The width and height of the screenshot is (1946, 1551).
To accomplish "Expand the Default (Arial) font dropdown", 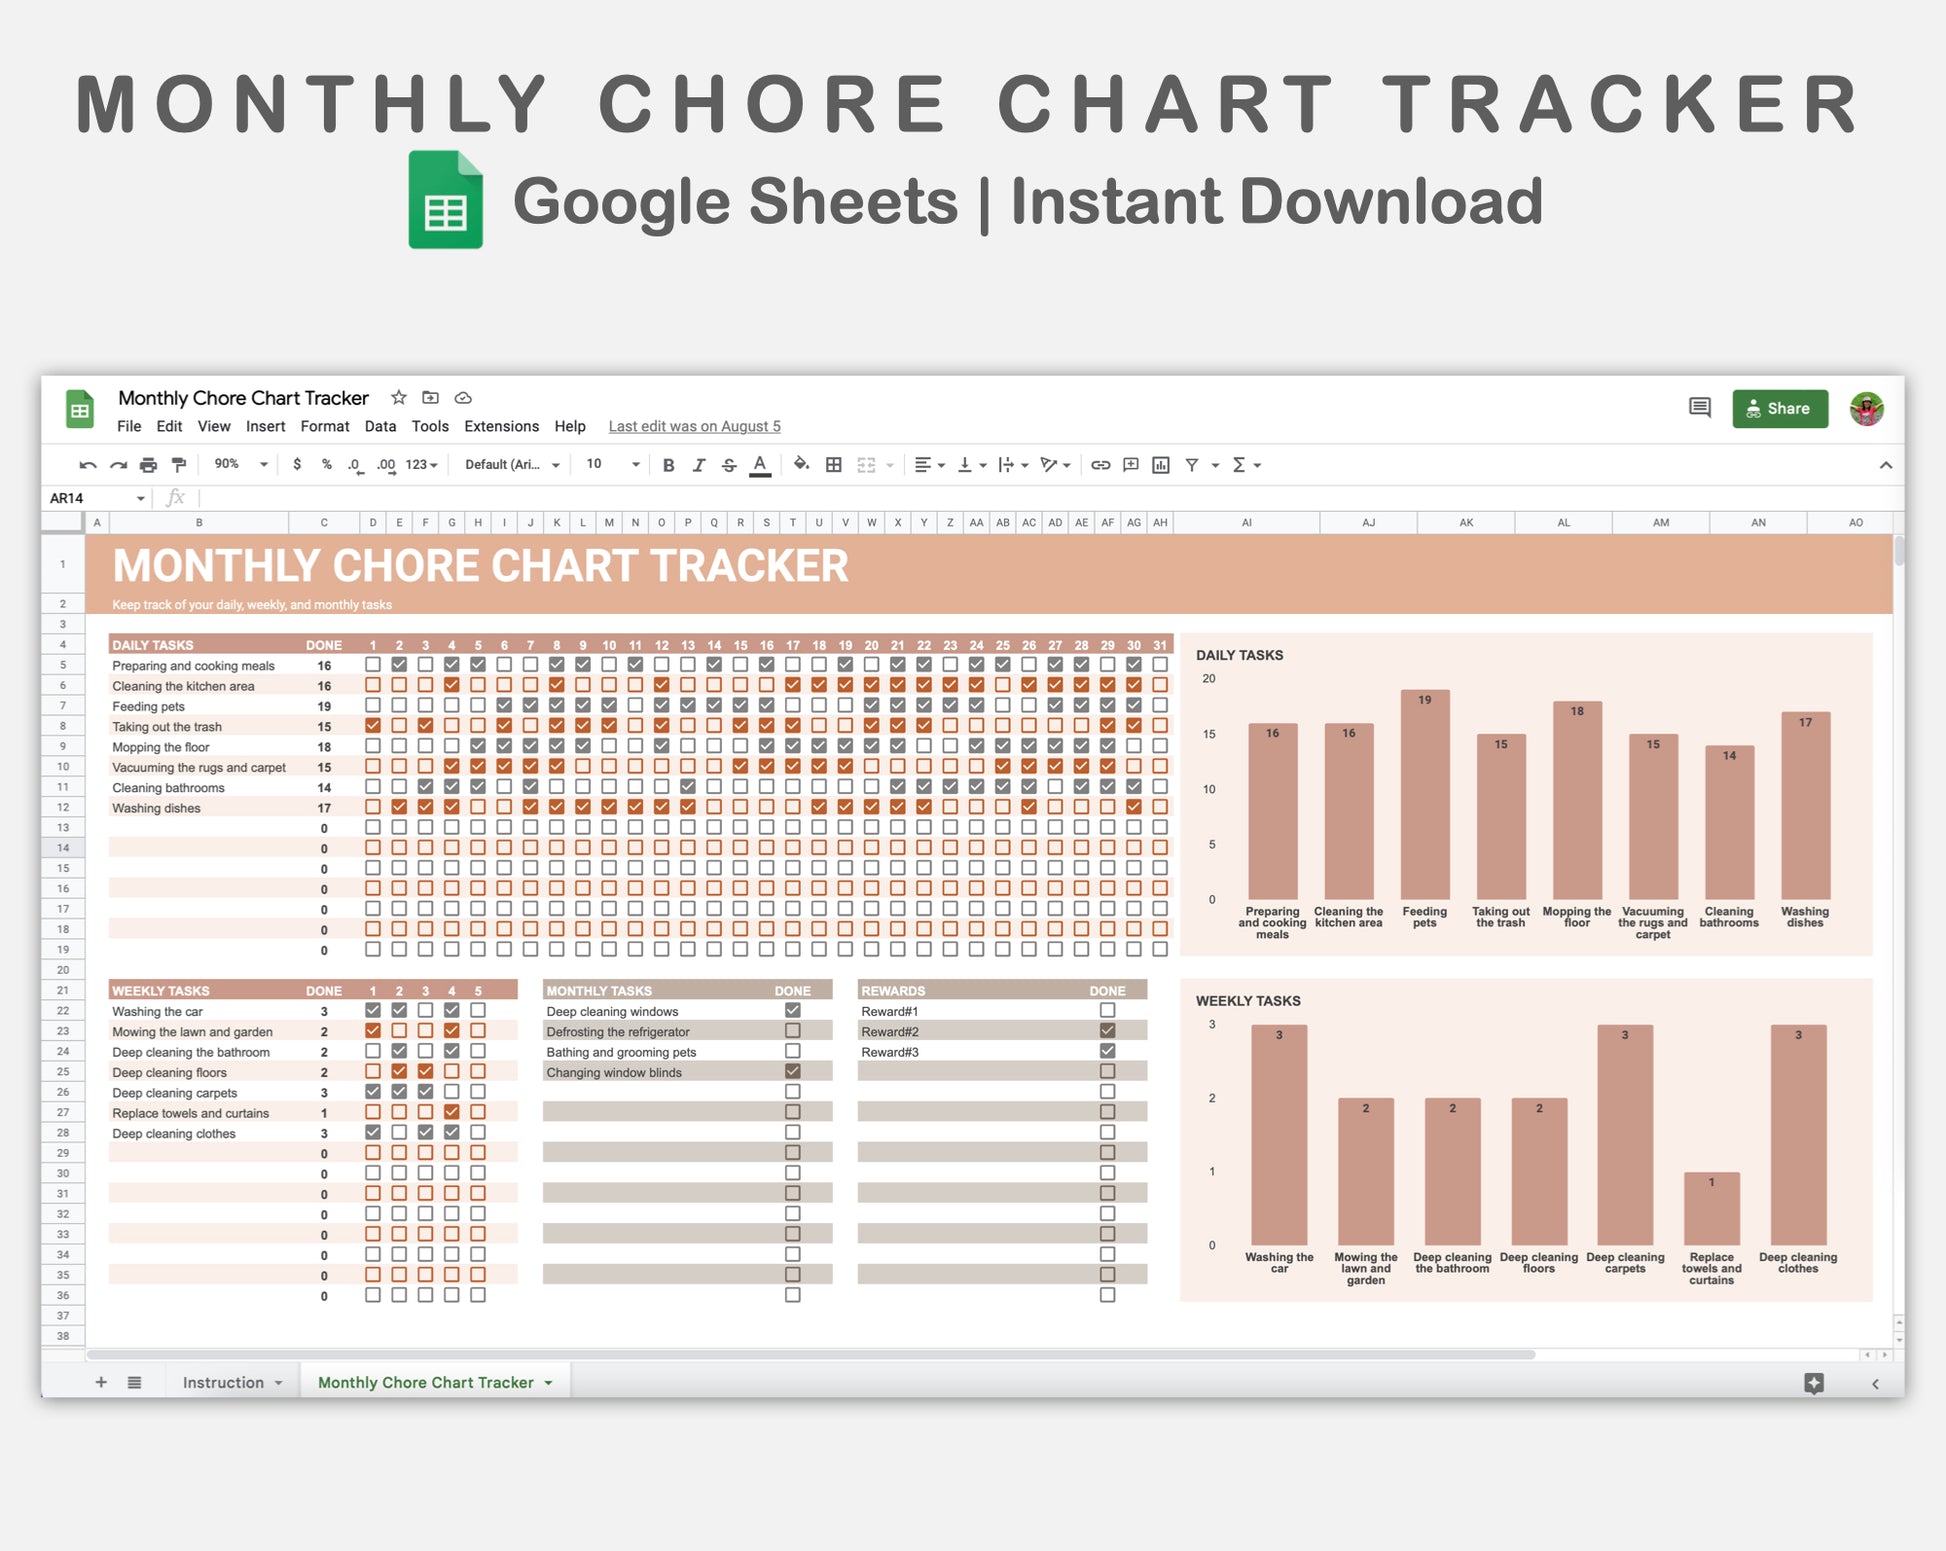I will [512, 465].
